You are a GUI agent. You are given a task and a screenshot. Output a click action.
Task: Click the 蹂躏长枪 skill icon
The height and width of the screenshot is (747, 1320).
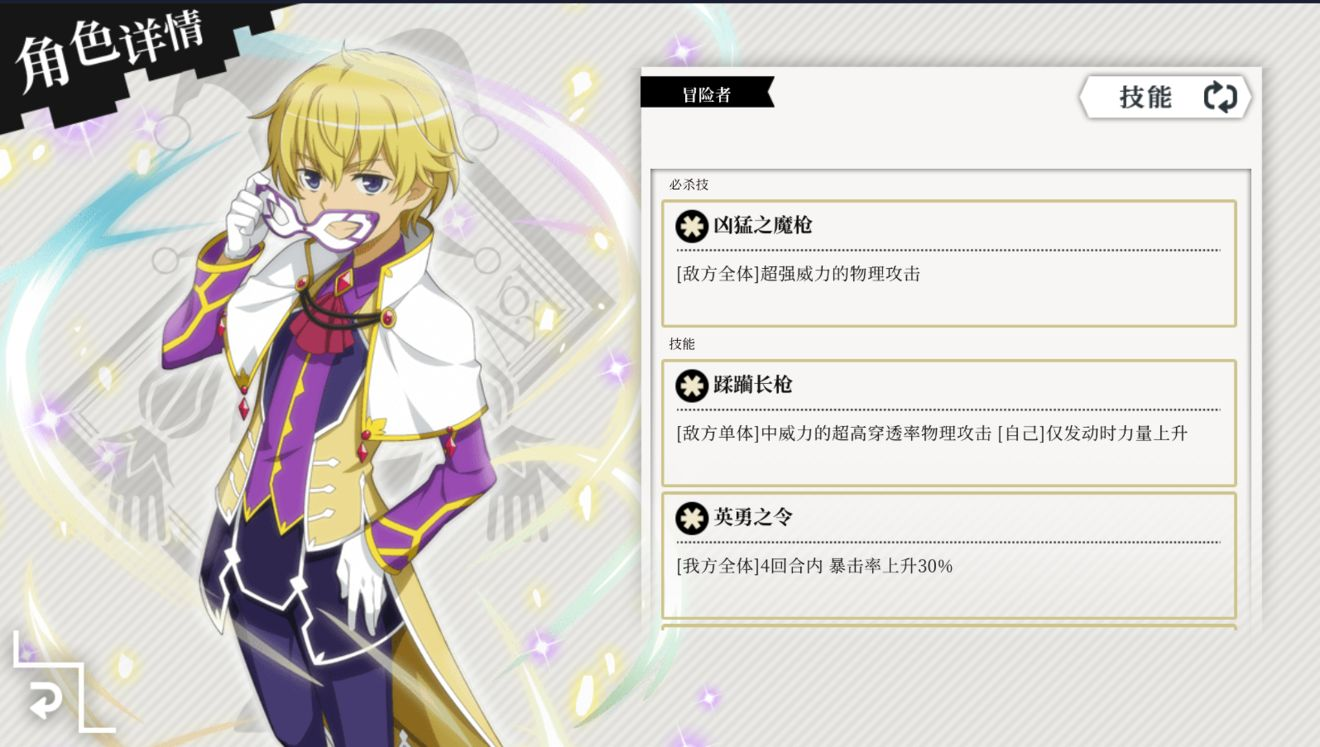tap(692, 385)
